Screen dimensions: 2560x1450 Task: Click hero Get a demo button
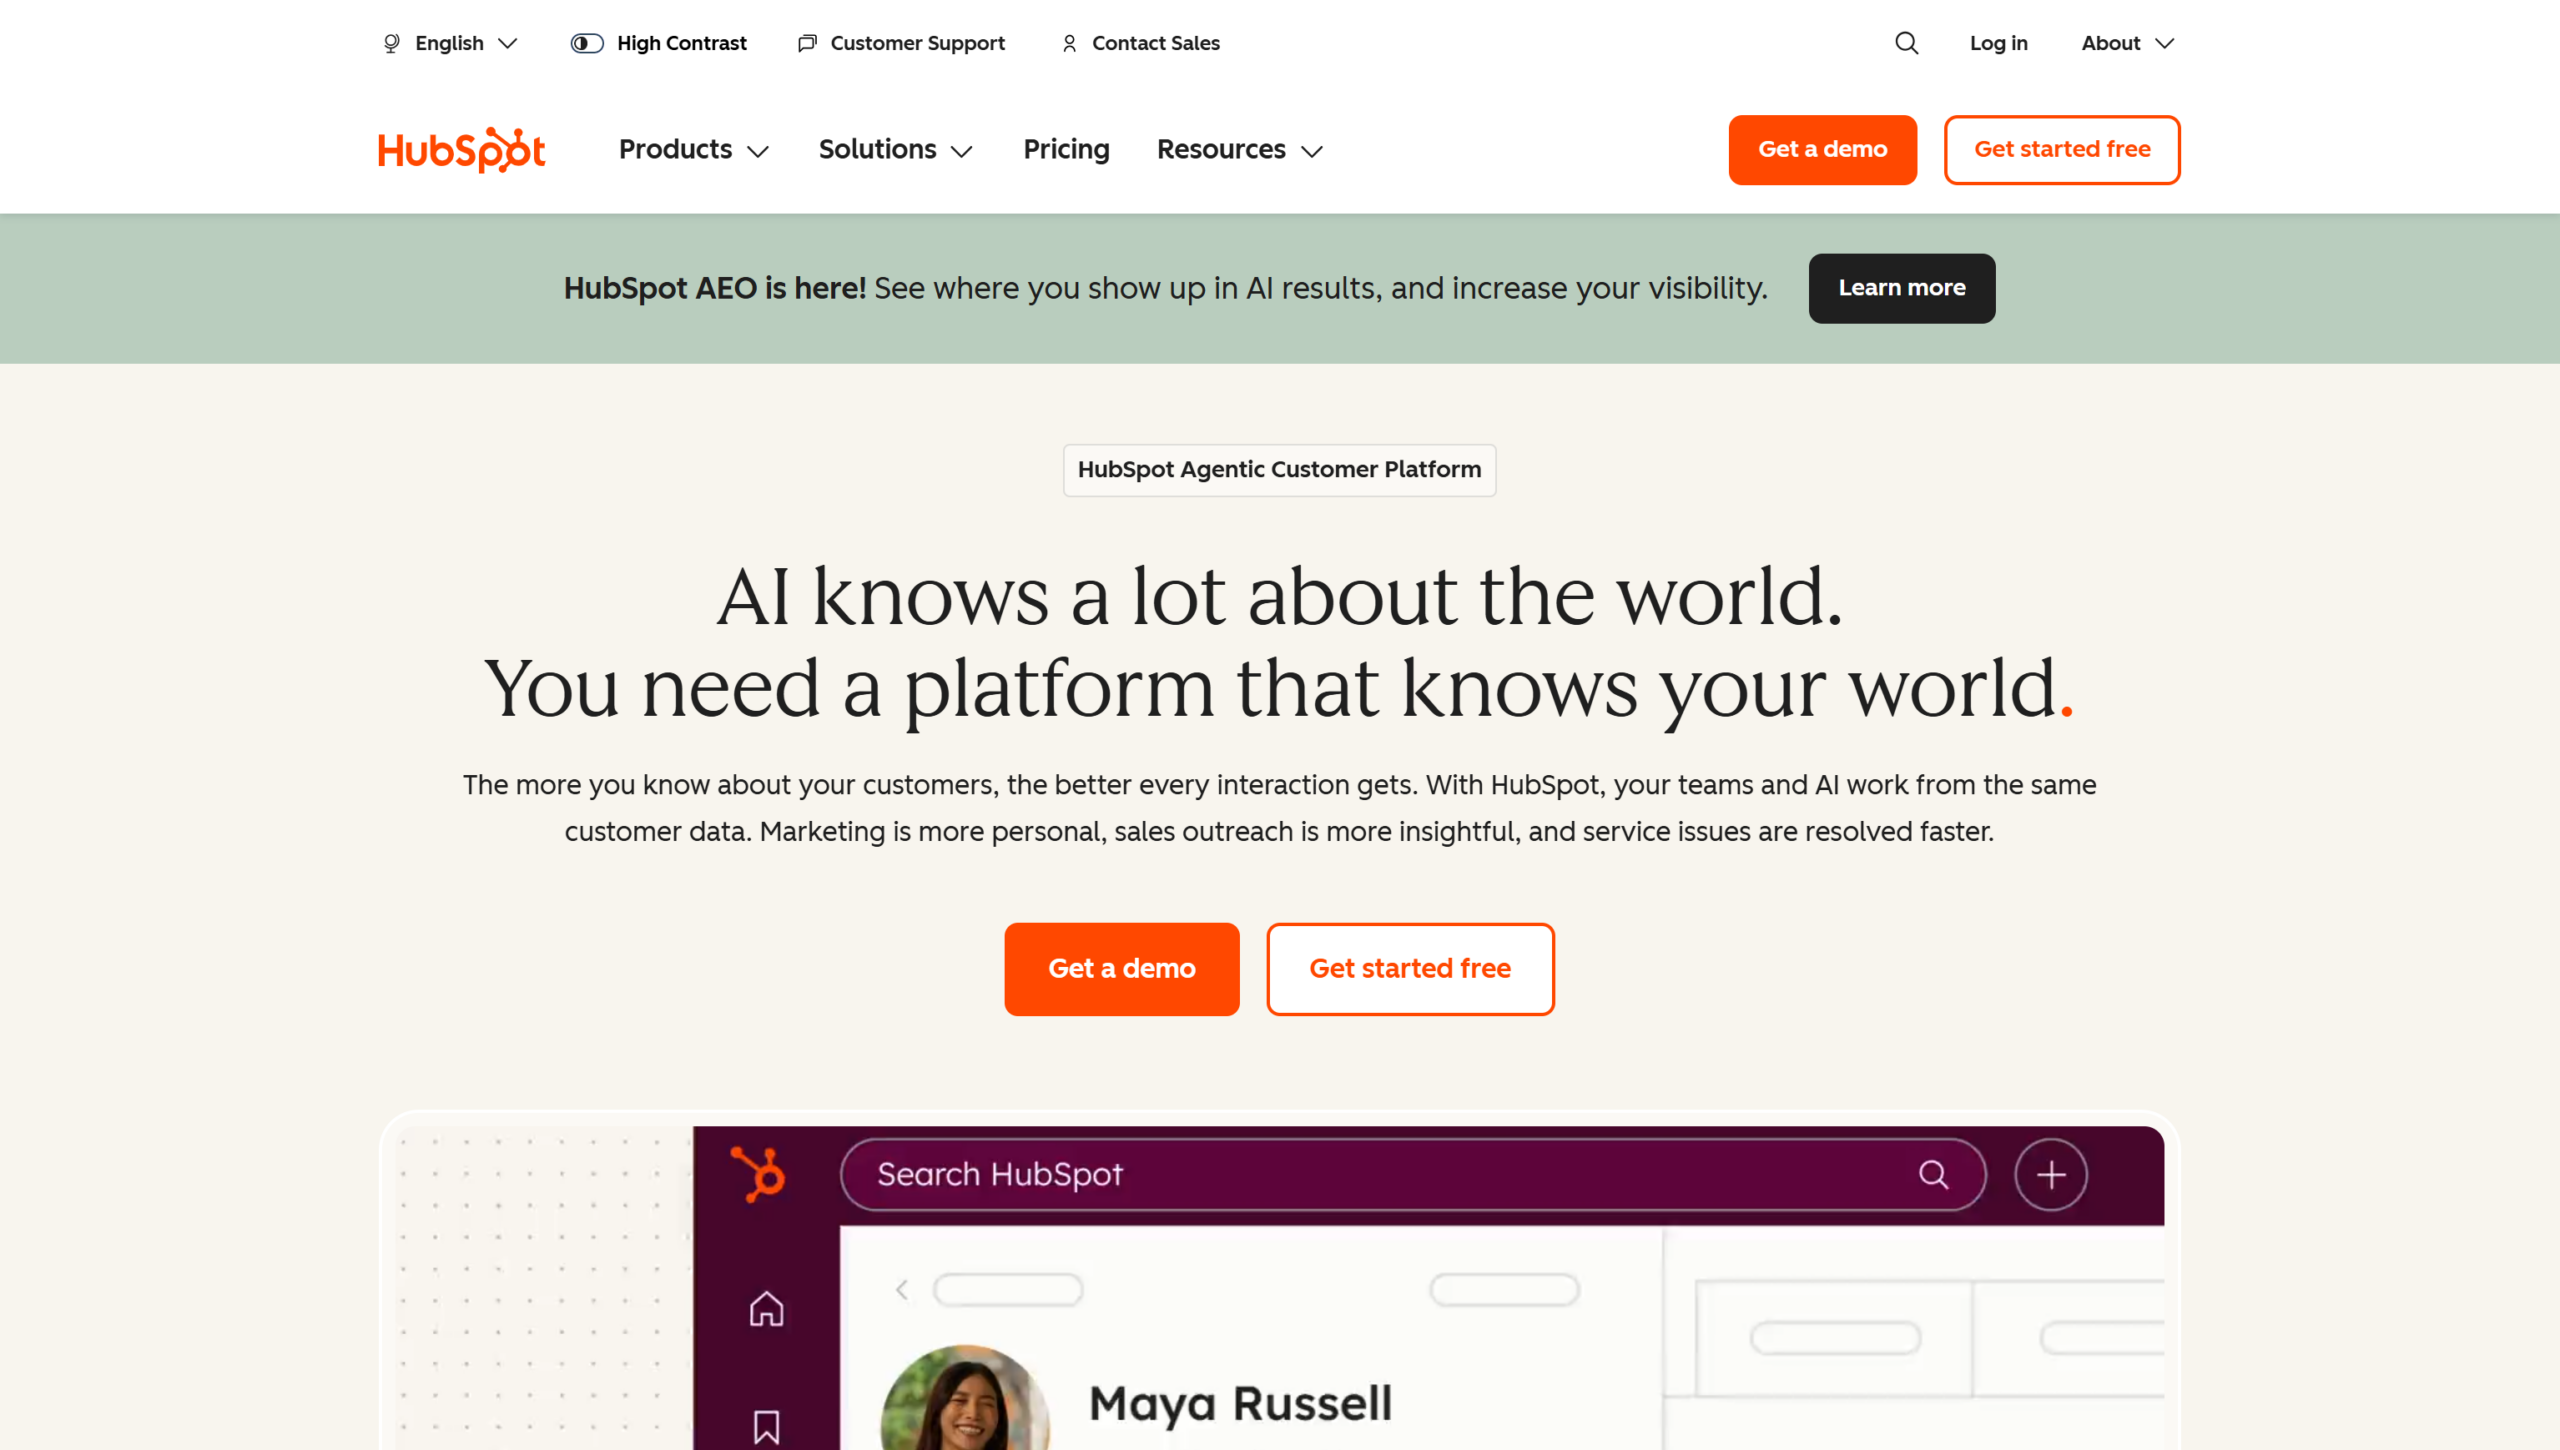(x=1122, y=969)
